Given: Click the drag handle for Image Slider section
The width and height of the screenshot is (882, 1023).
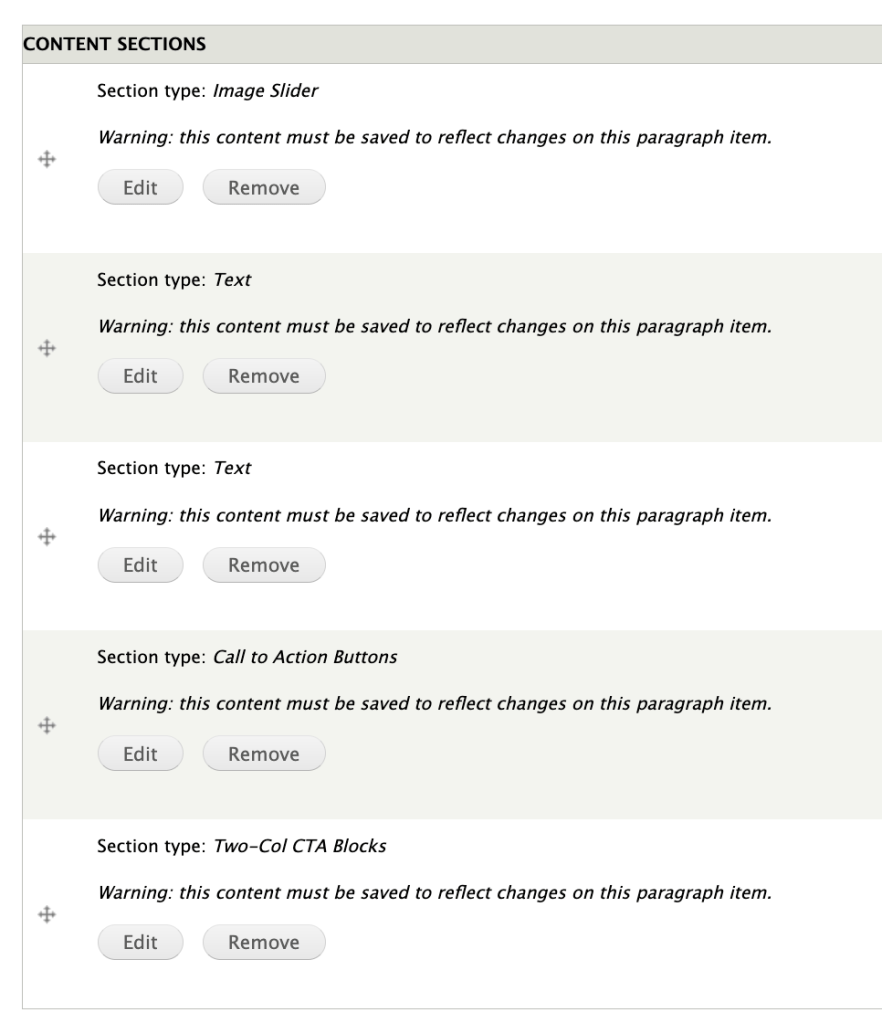Looking at the screenshot, I should [x=44, y=159].
